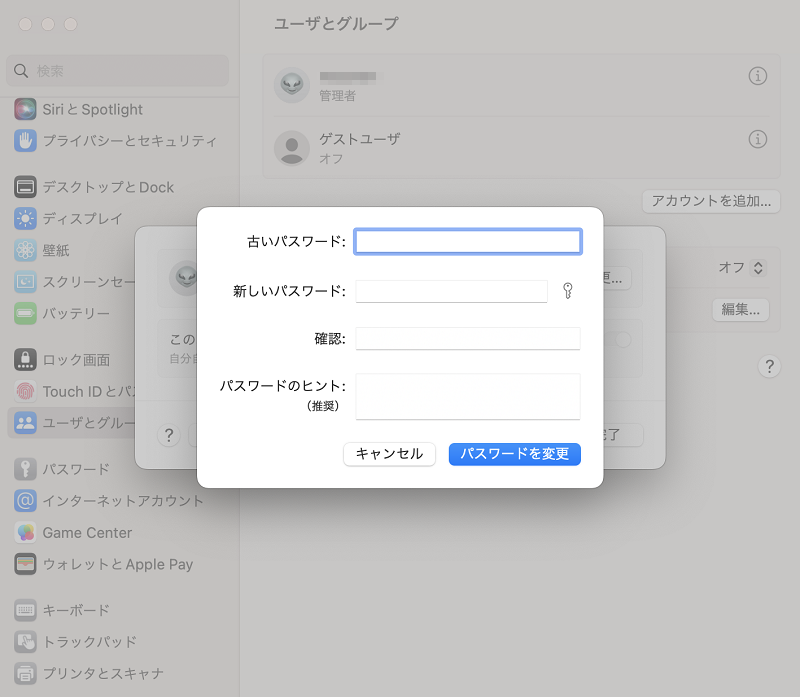Click the 新しいパスワード field
Image resolution: width=800 pixels, height=697 pixels.
point(452,291)
